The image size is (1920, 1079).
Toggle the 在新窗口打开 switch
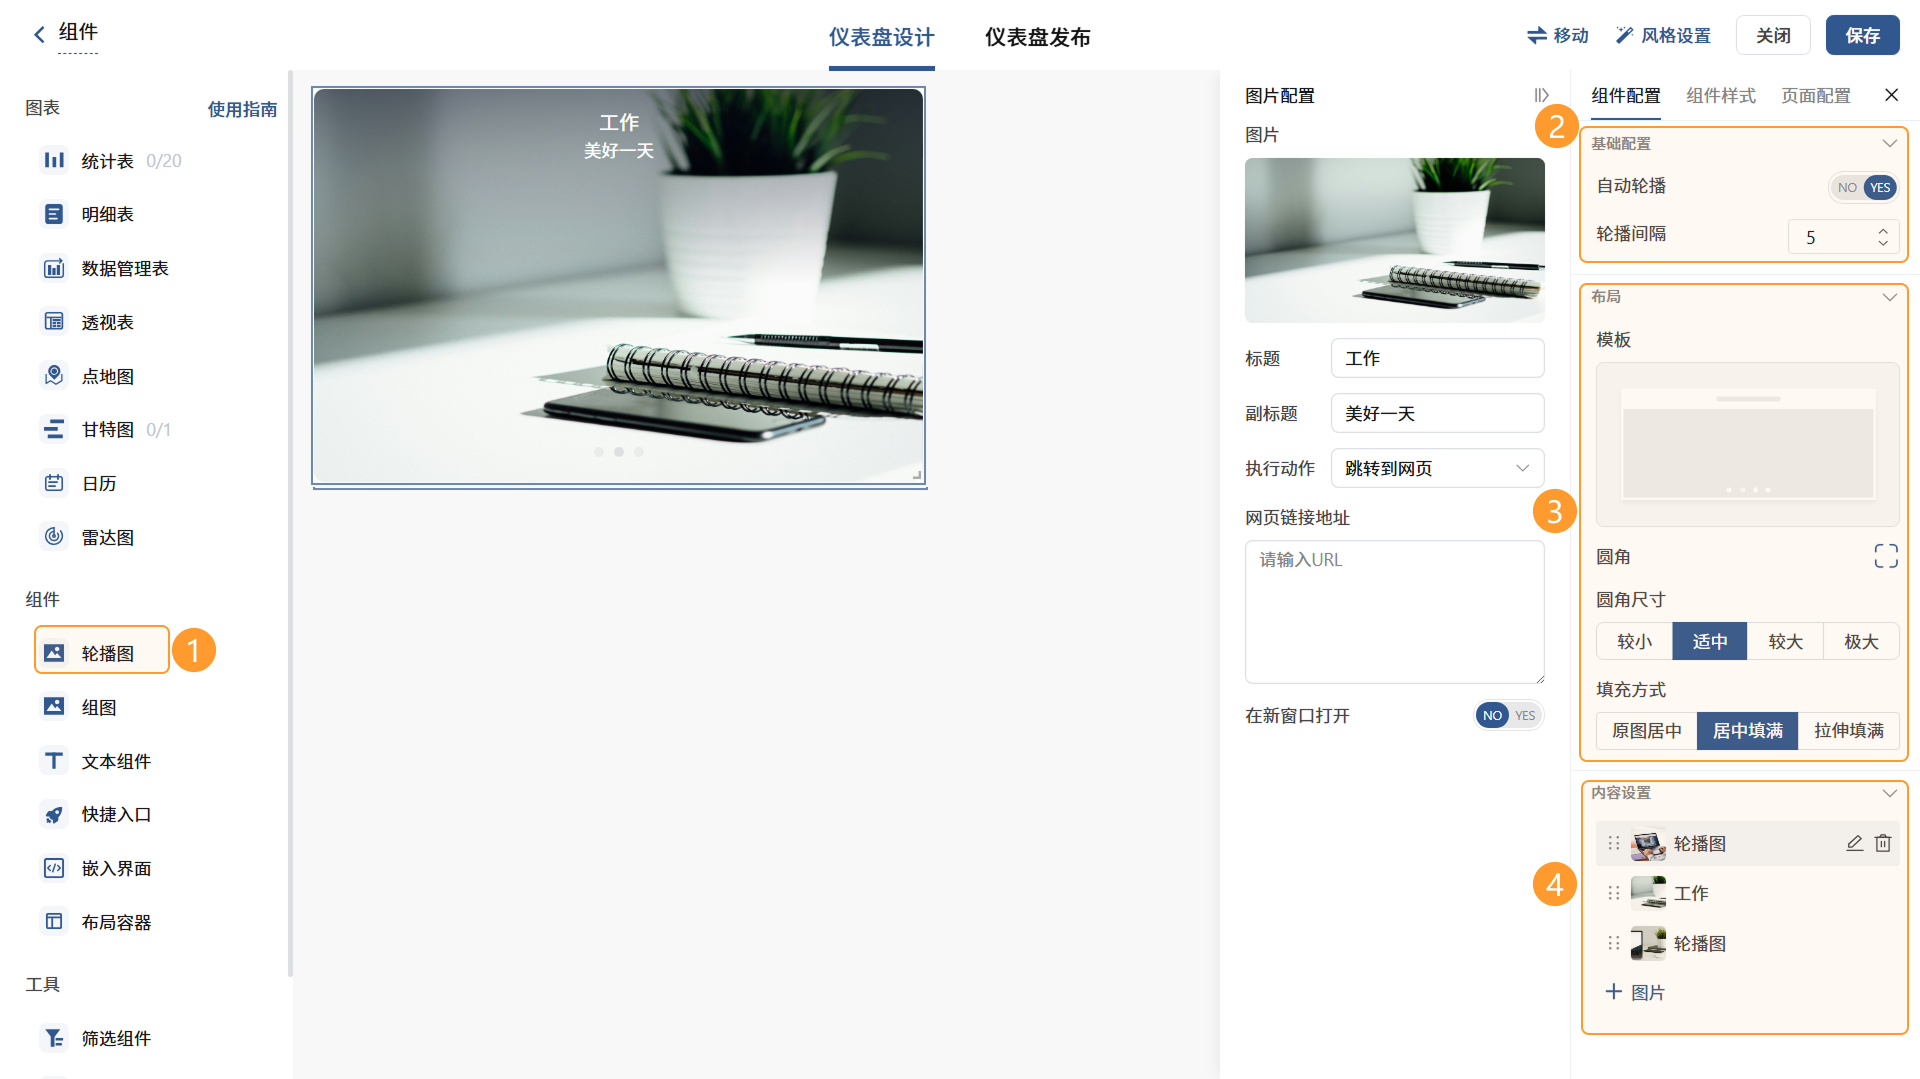[x=1508, y=715]
